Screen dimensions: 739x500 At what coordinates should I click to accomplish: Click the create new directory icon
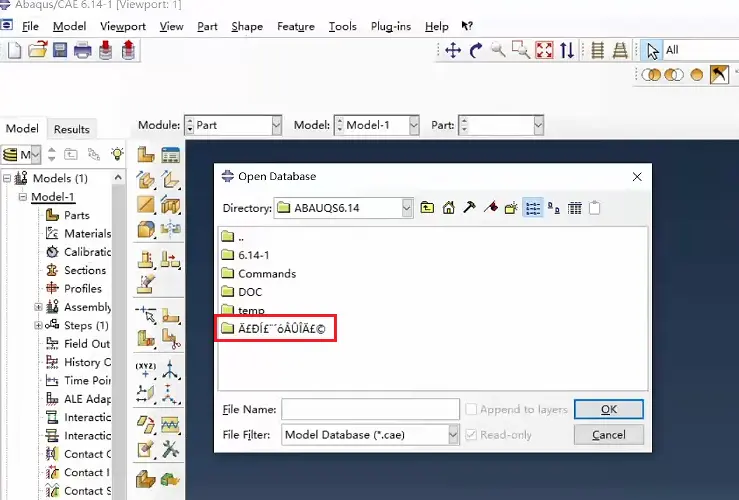tap(511, 208)
